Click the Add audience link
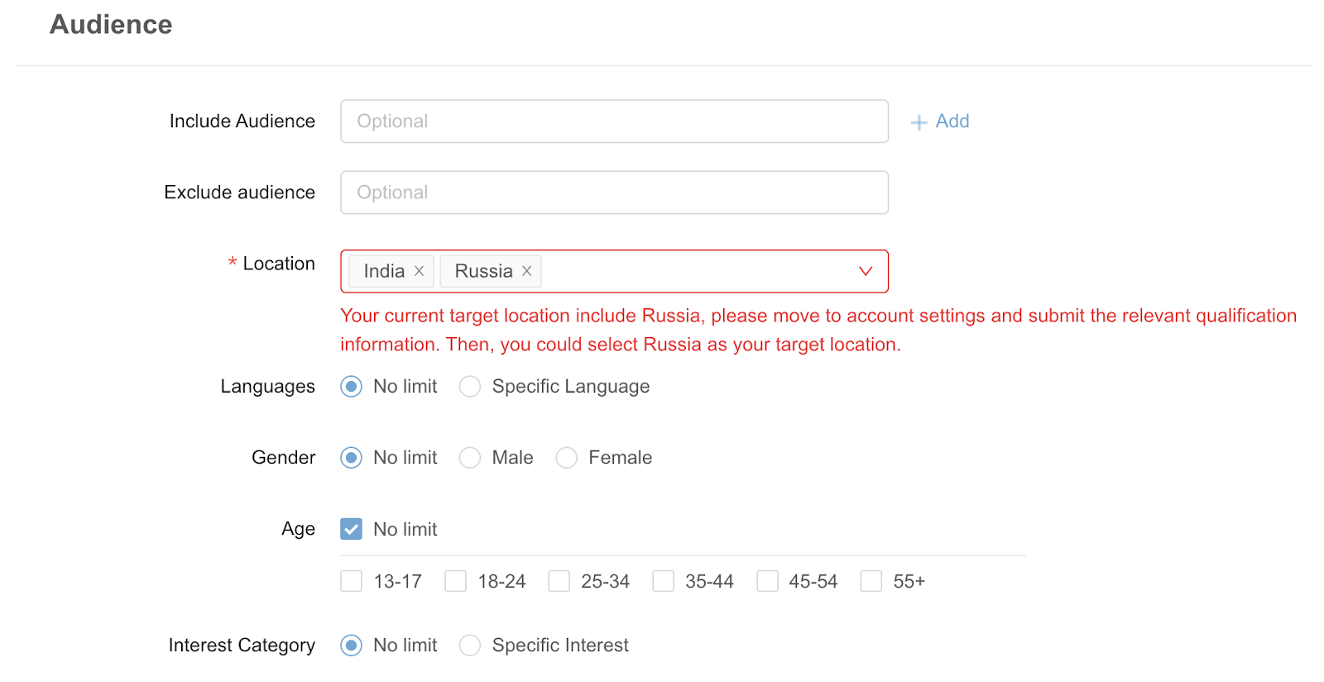Image resolution: width=1324 pixels, height=682 pixels. click(940, 121)
